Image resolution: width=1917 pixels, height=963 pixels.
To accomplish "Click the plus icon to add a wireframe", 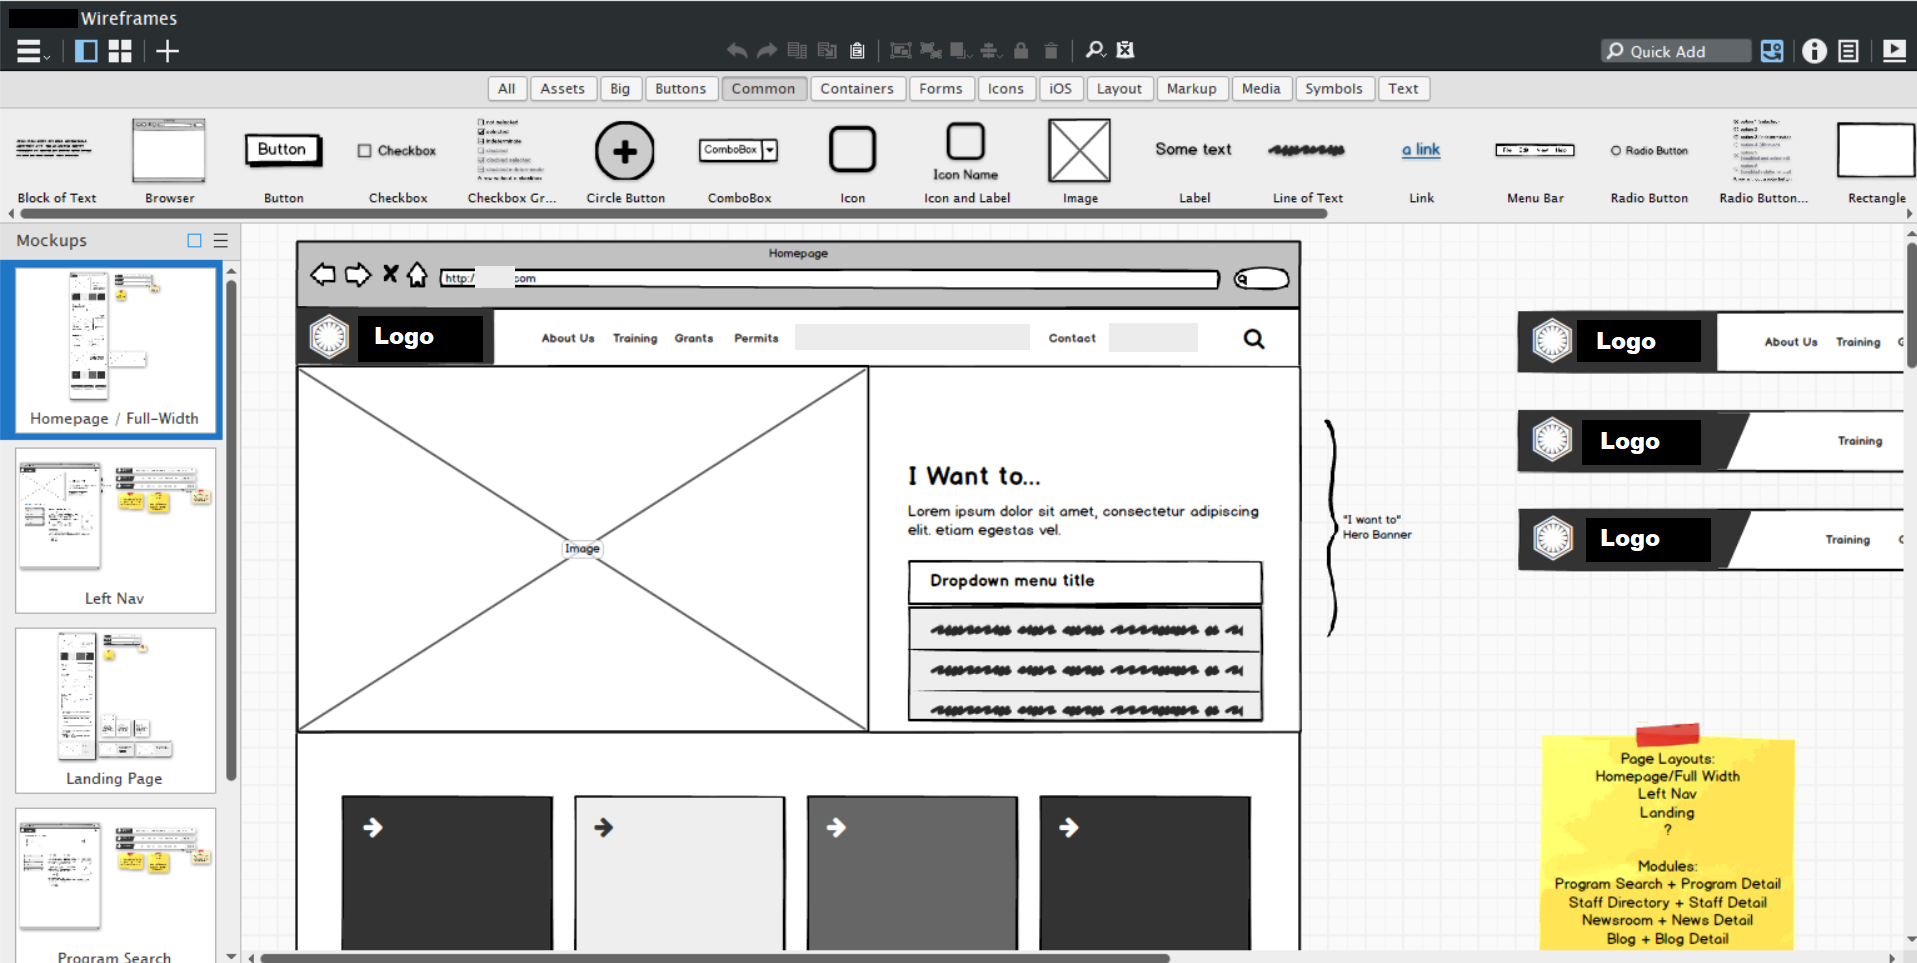I will coord(167,52).
